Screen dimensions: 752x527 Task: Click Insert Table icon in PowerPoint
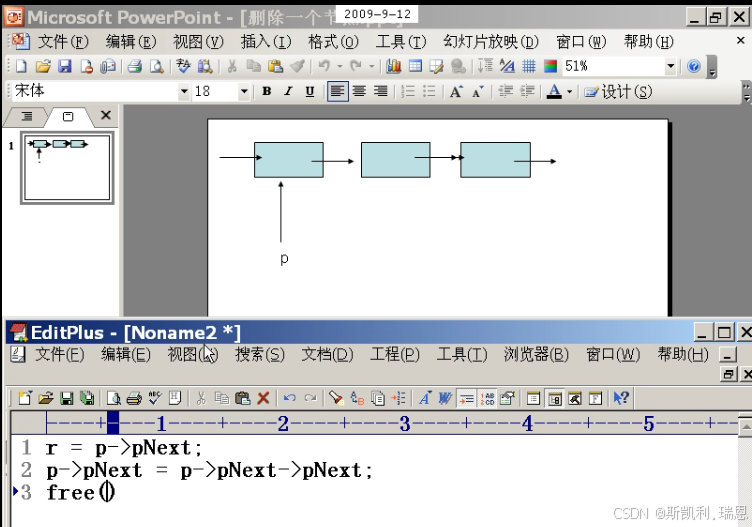point(415,66)
